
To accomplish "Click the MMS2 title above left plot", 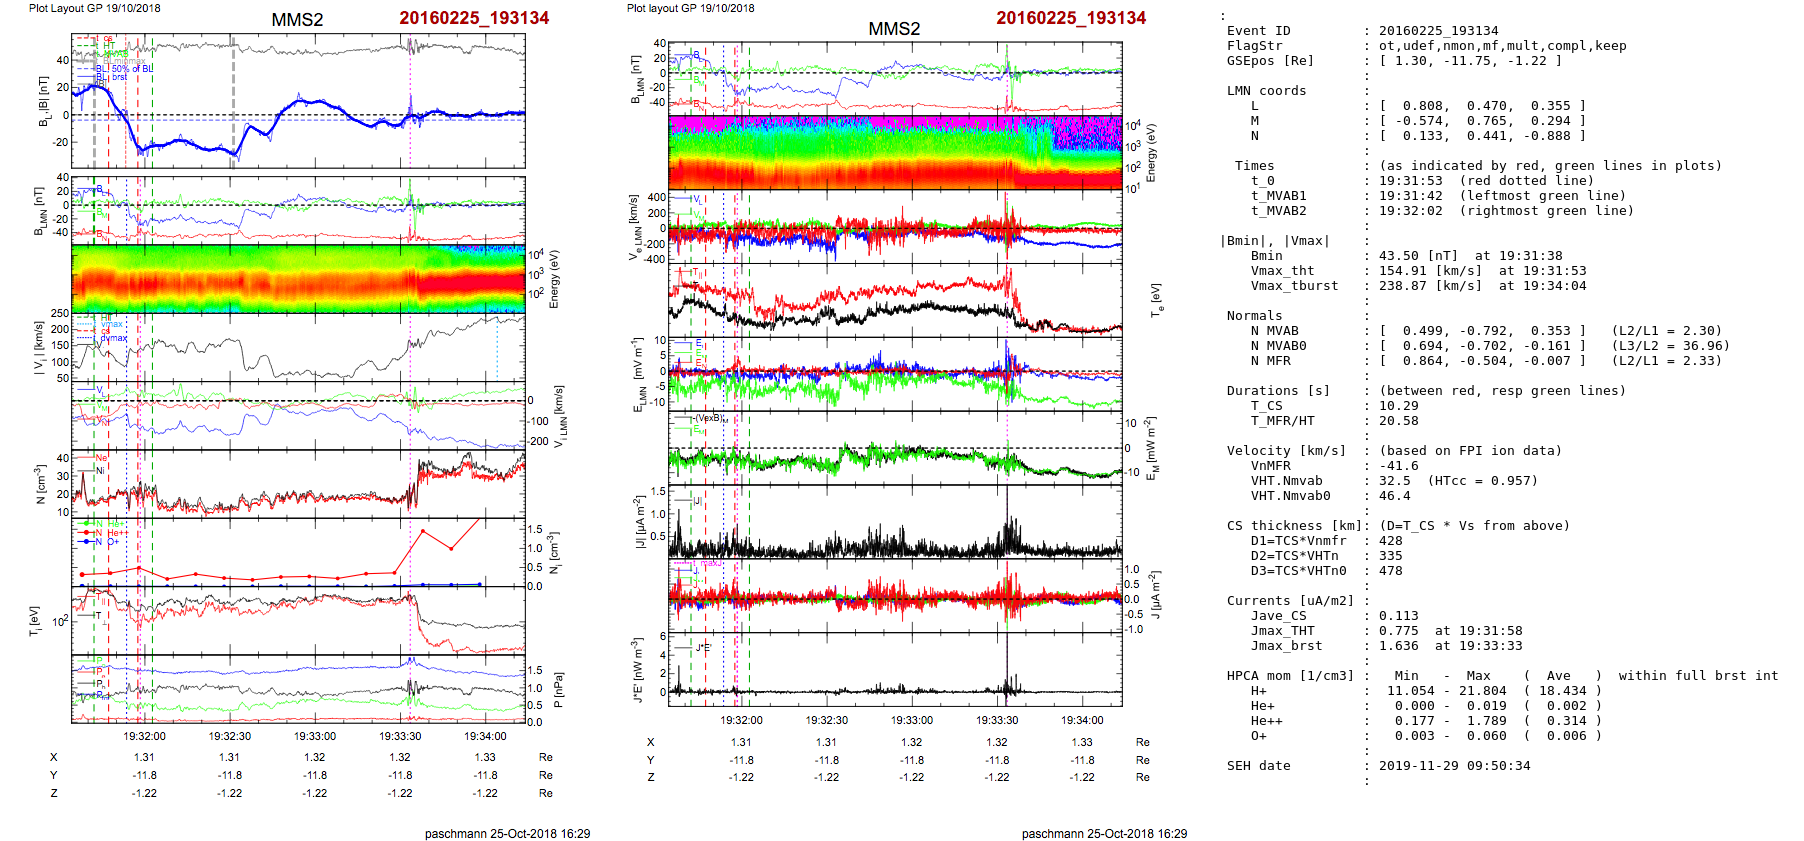I will pos(297,20).
